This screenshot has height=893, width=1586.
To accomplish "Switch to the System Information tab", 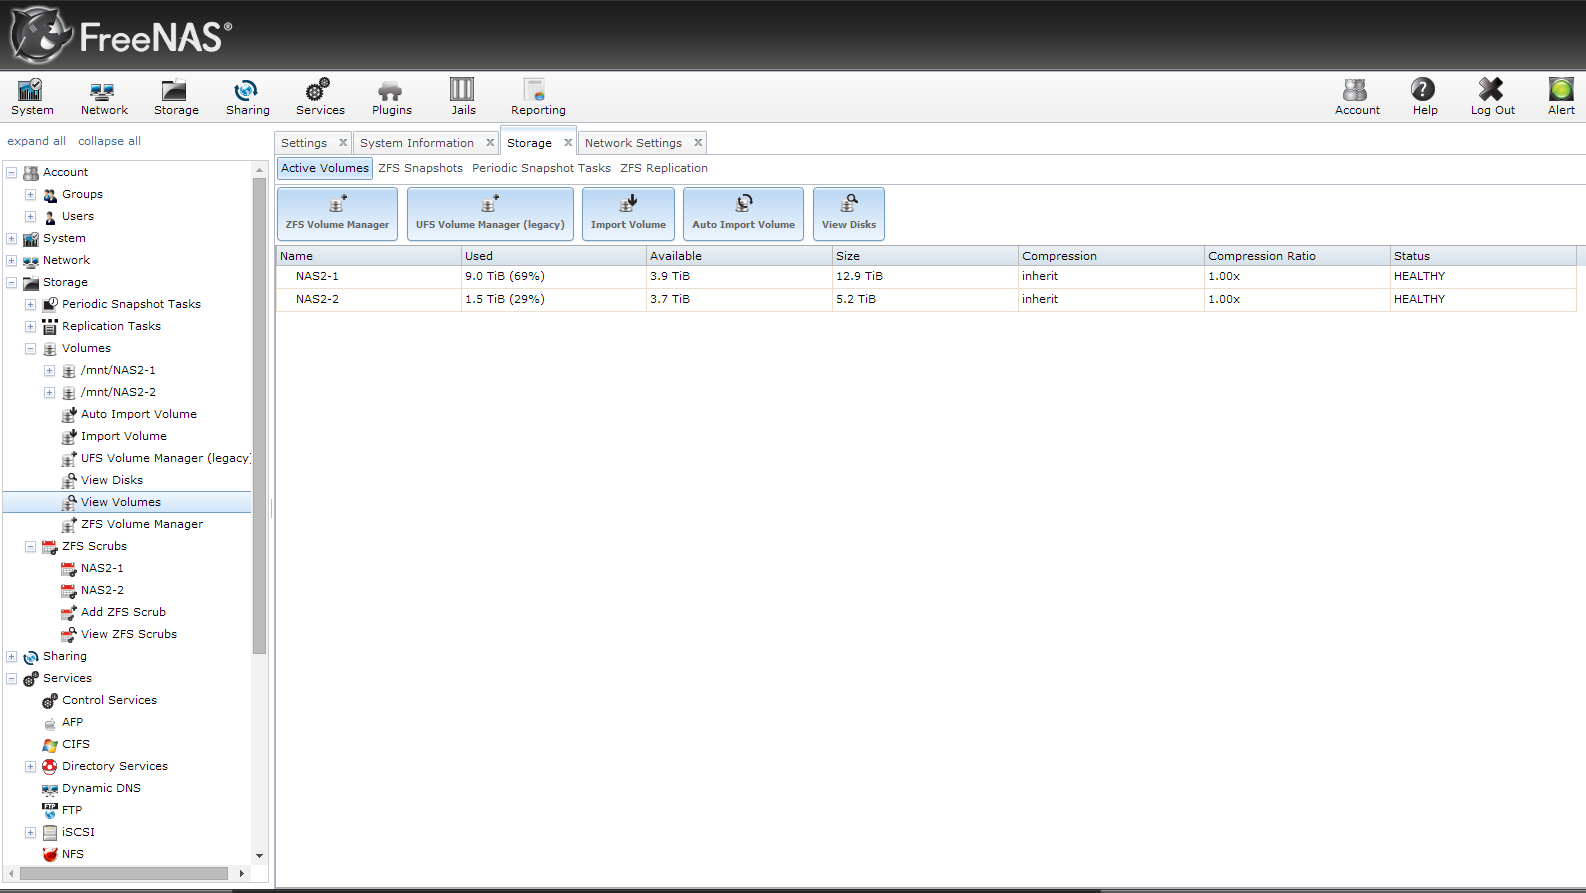I will [x=417, y=143].
